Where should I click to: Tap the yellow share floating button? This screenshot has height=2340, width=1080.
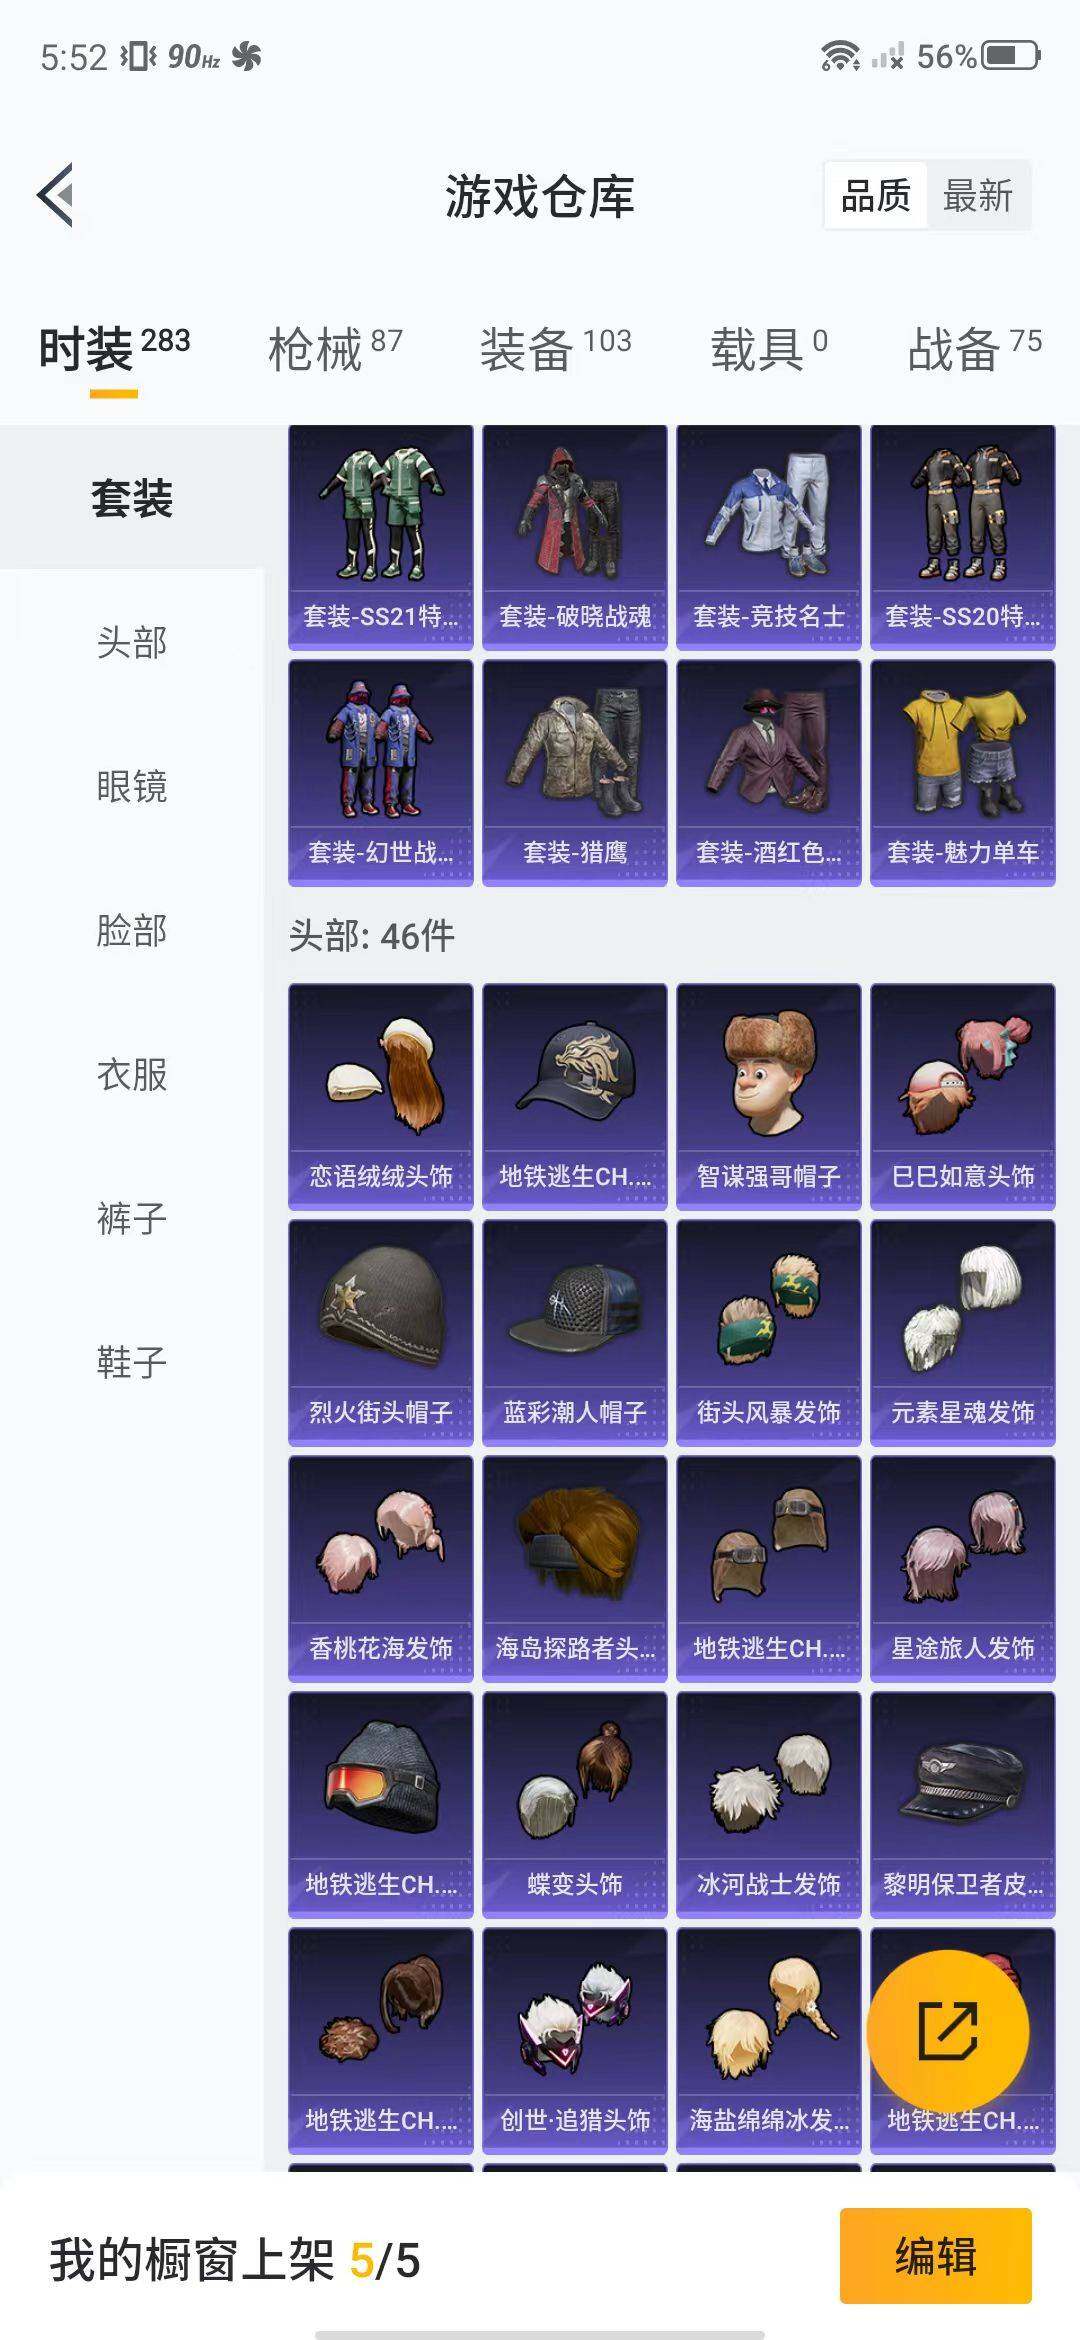point(948,2031)
